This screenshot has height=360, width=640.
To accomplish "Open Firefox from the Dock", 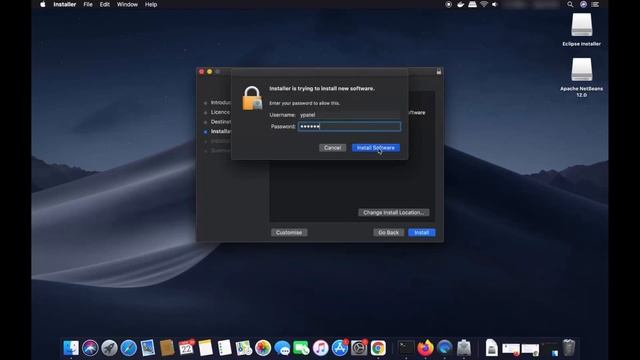I will [x=425, y=348].
